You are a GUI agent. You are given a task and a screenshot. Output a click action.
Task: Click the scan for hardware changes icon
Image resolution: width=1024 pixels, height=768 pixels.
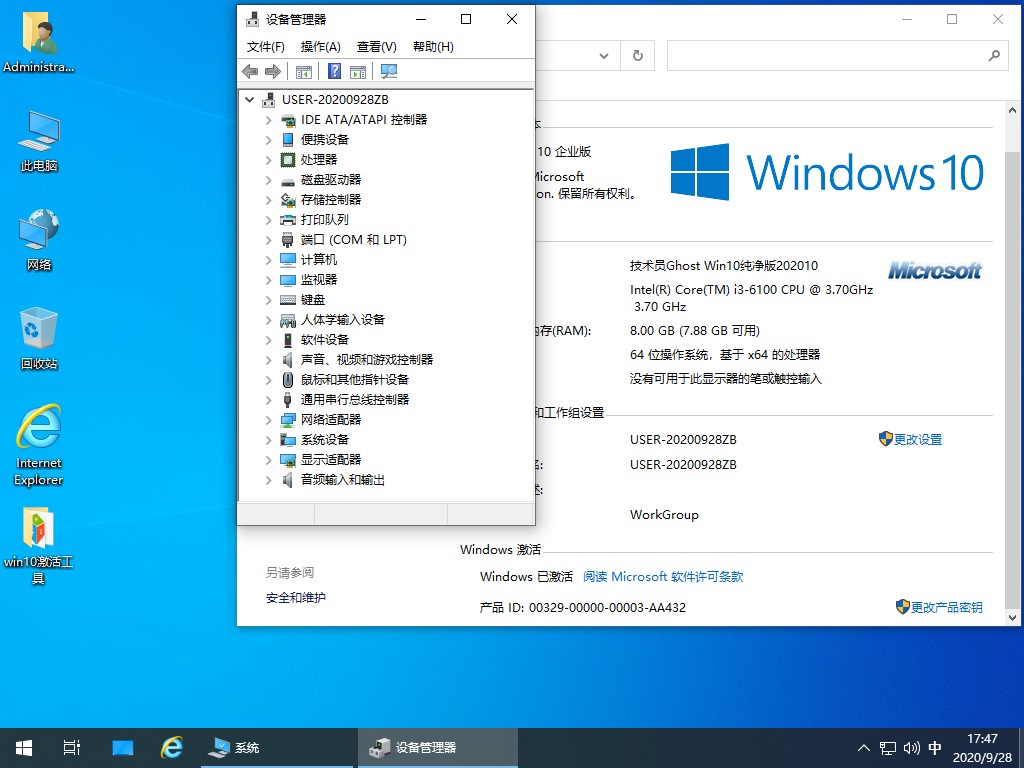pos(389,71)
